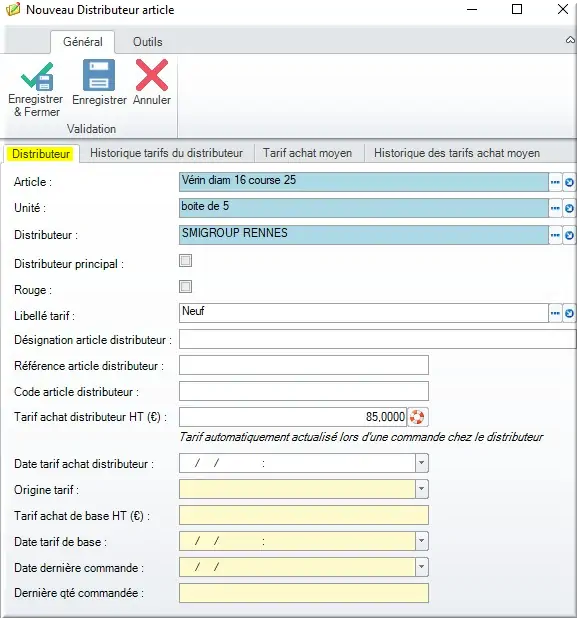Select the Tarif achat moyen tab
Screen dimensions: 577x618
[x=307, y=153]
